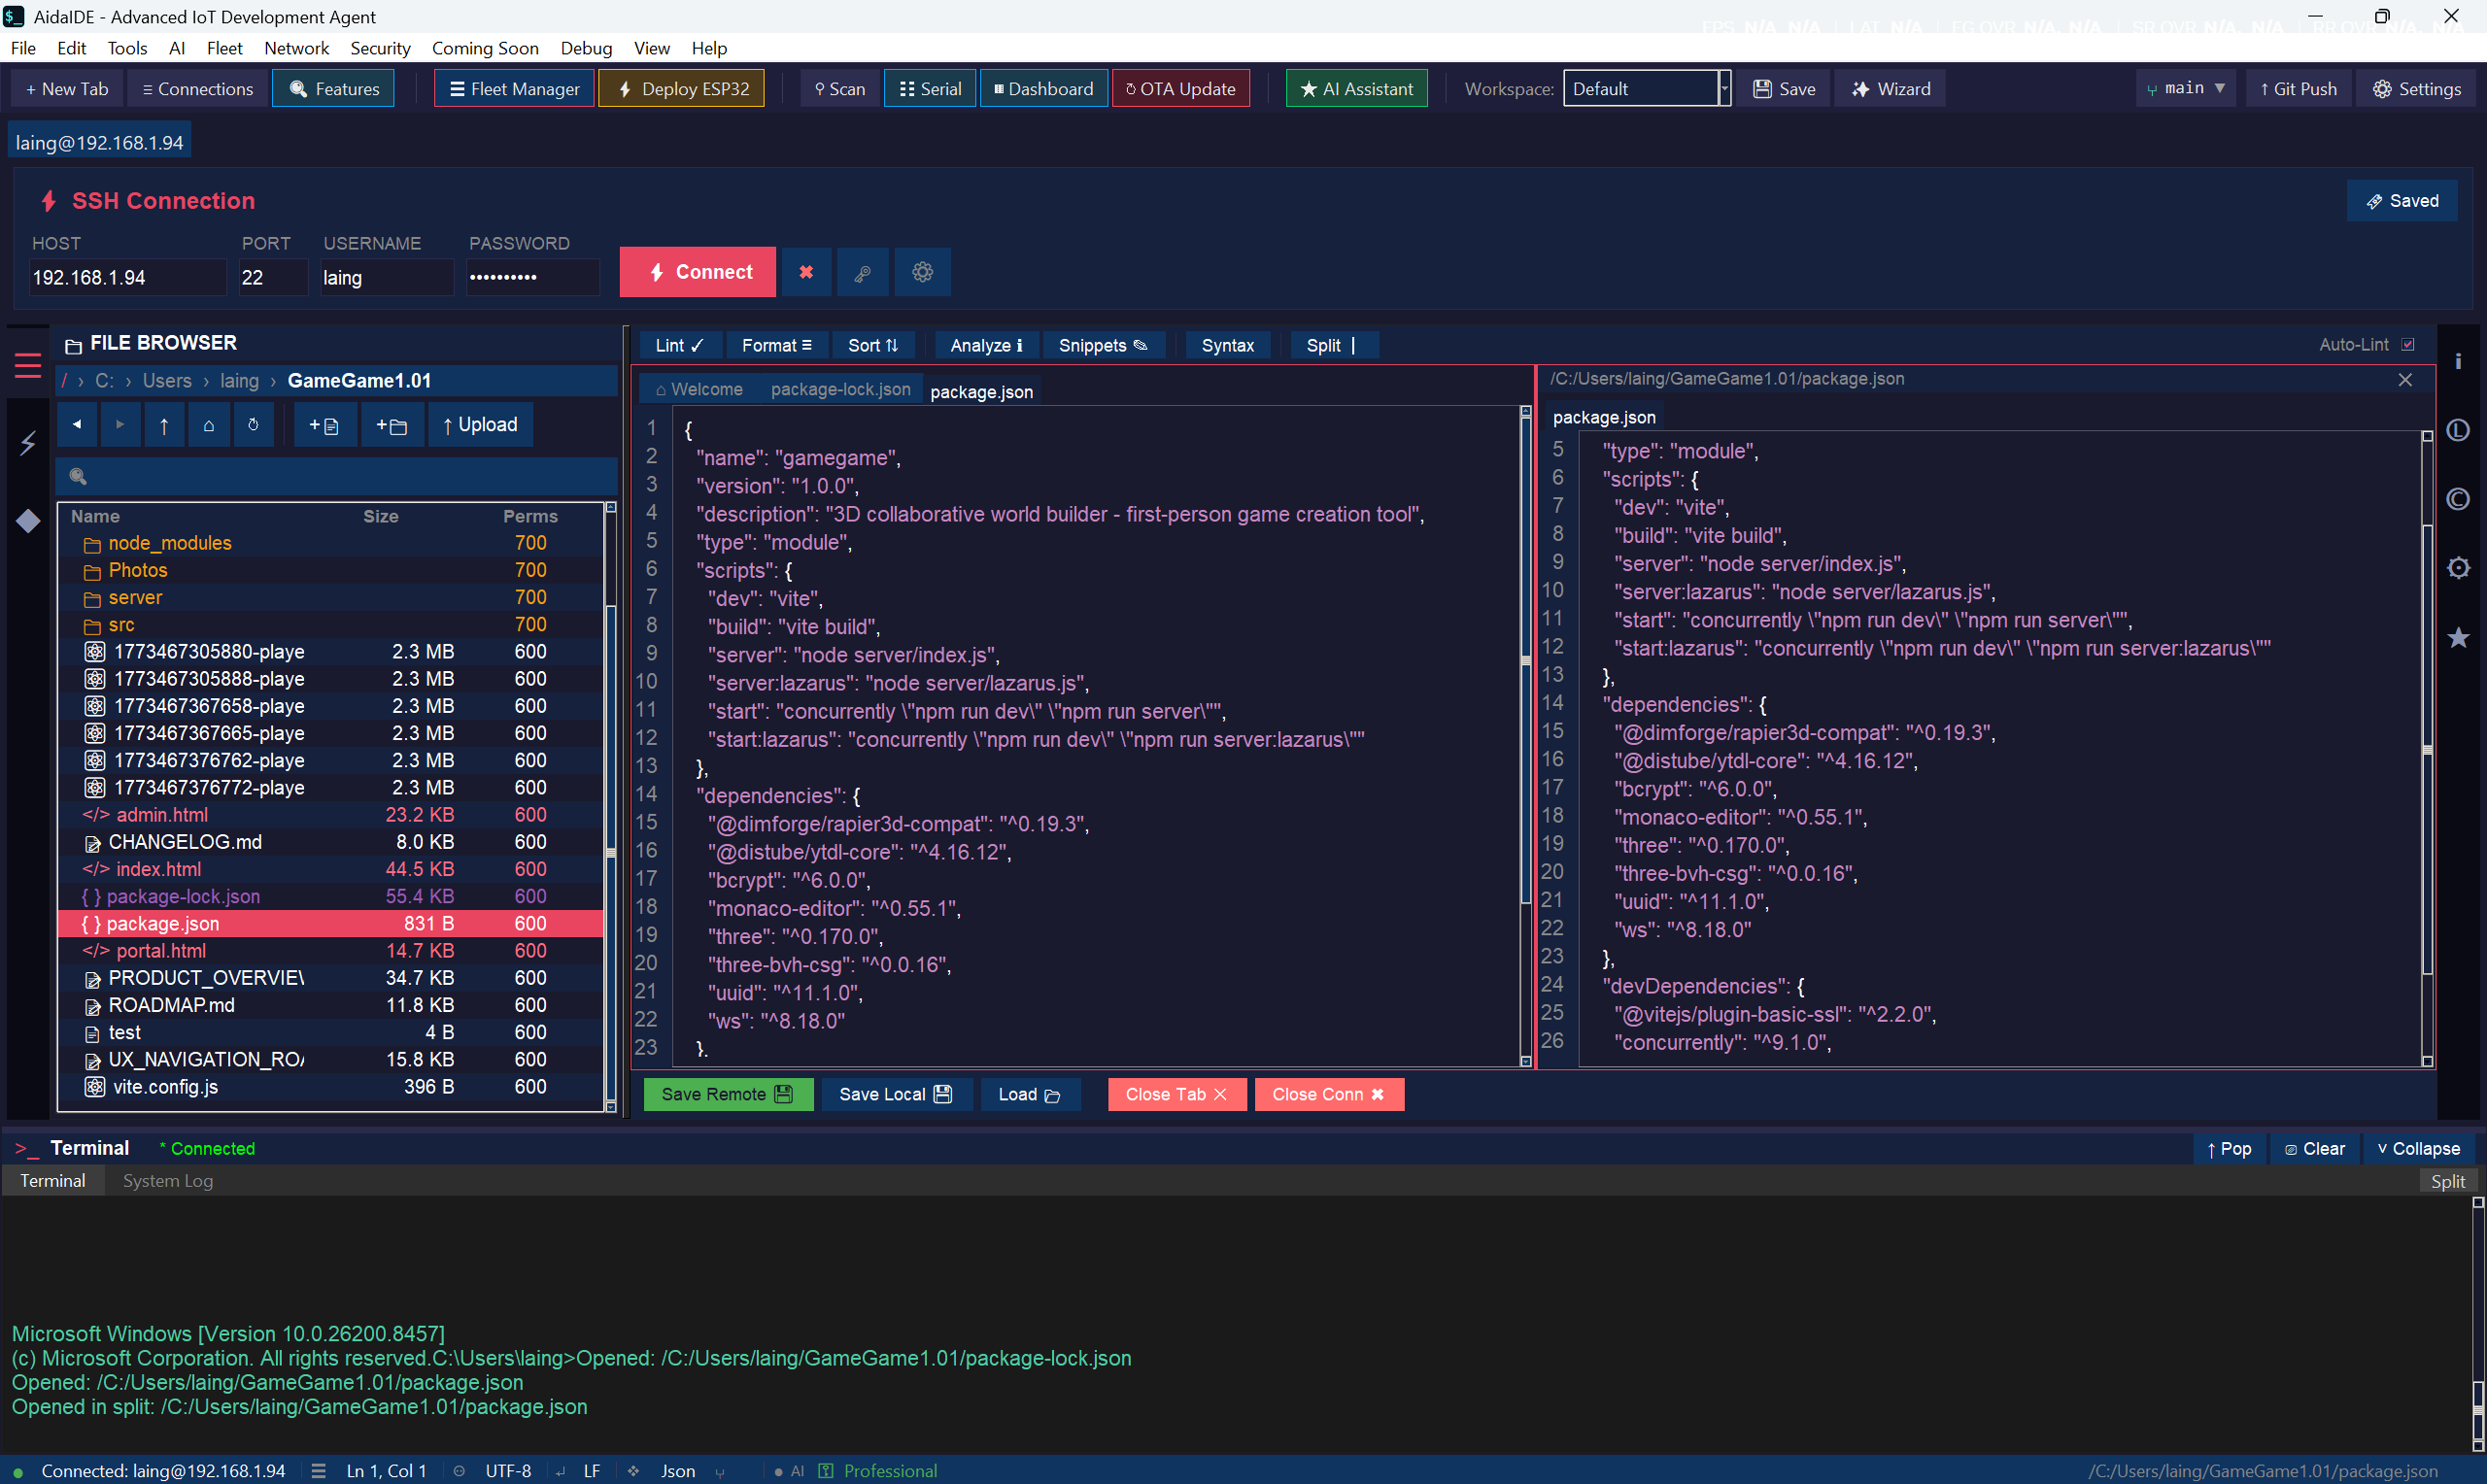Go forward in file browser
2487x1484 pixels.
coord(120,425)
